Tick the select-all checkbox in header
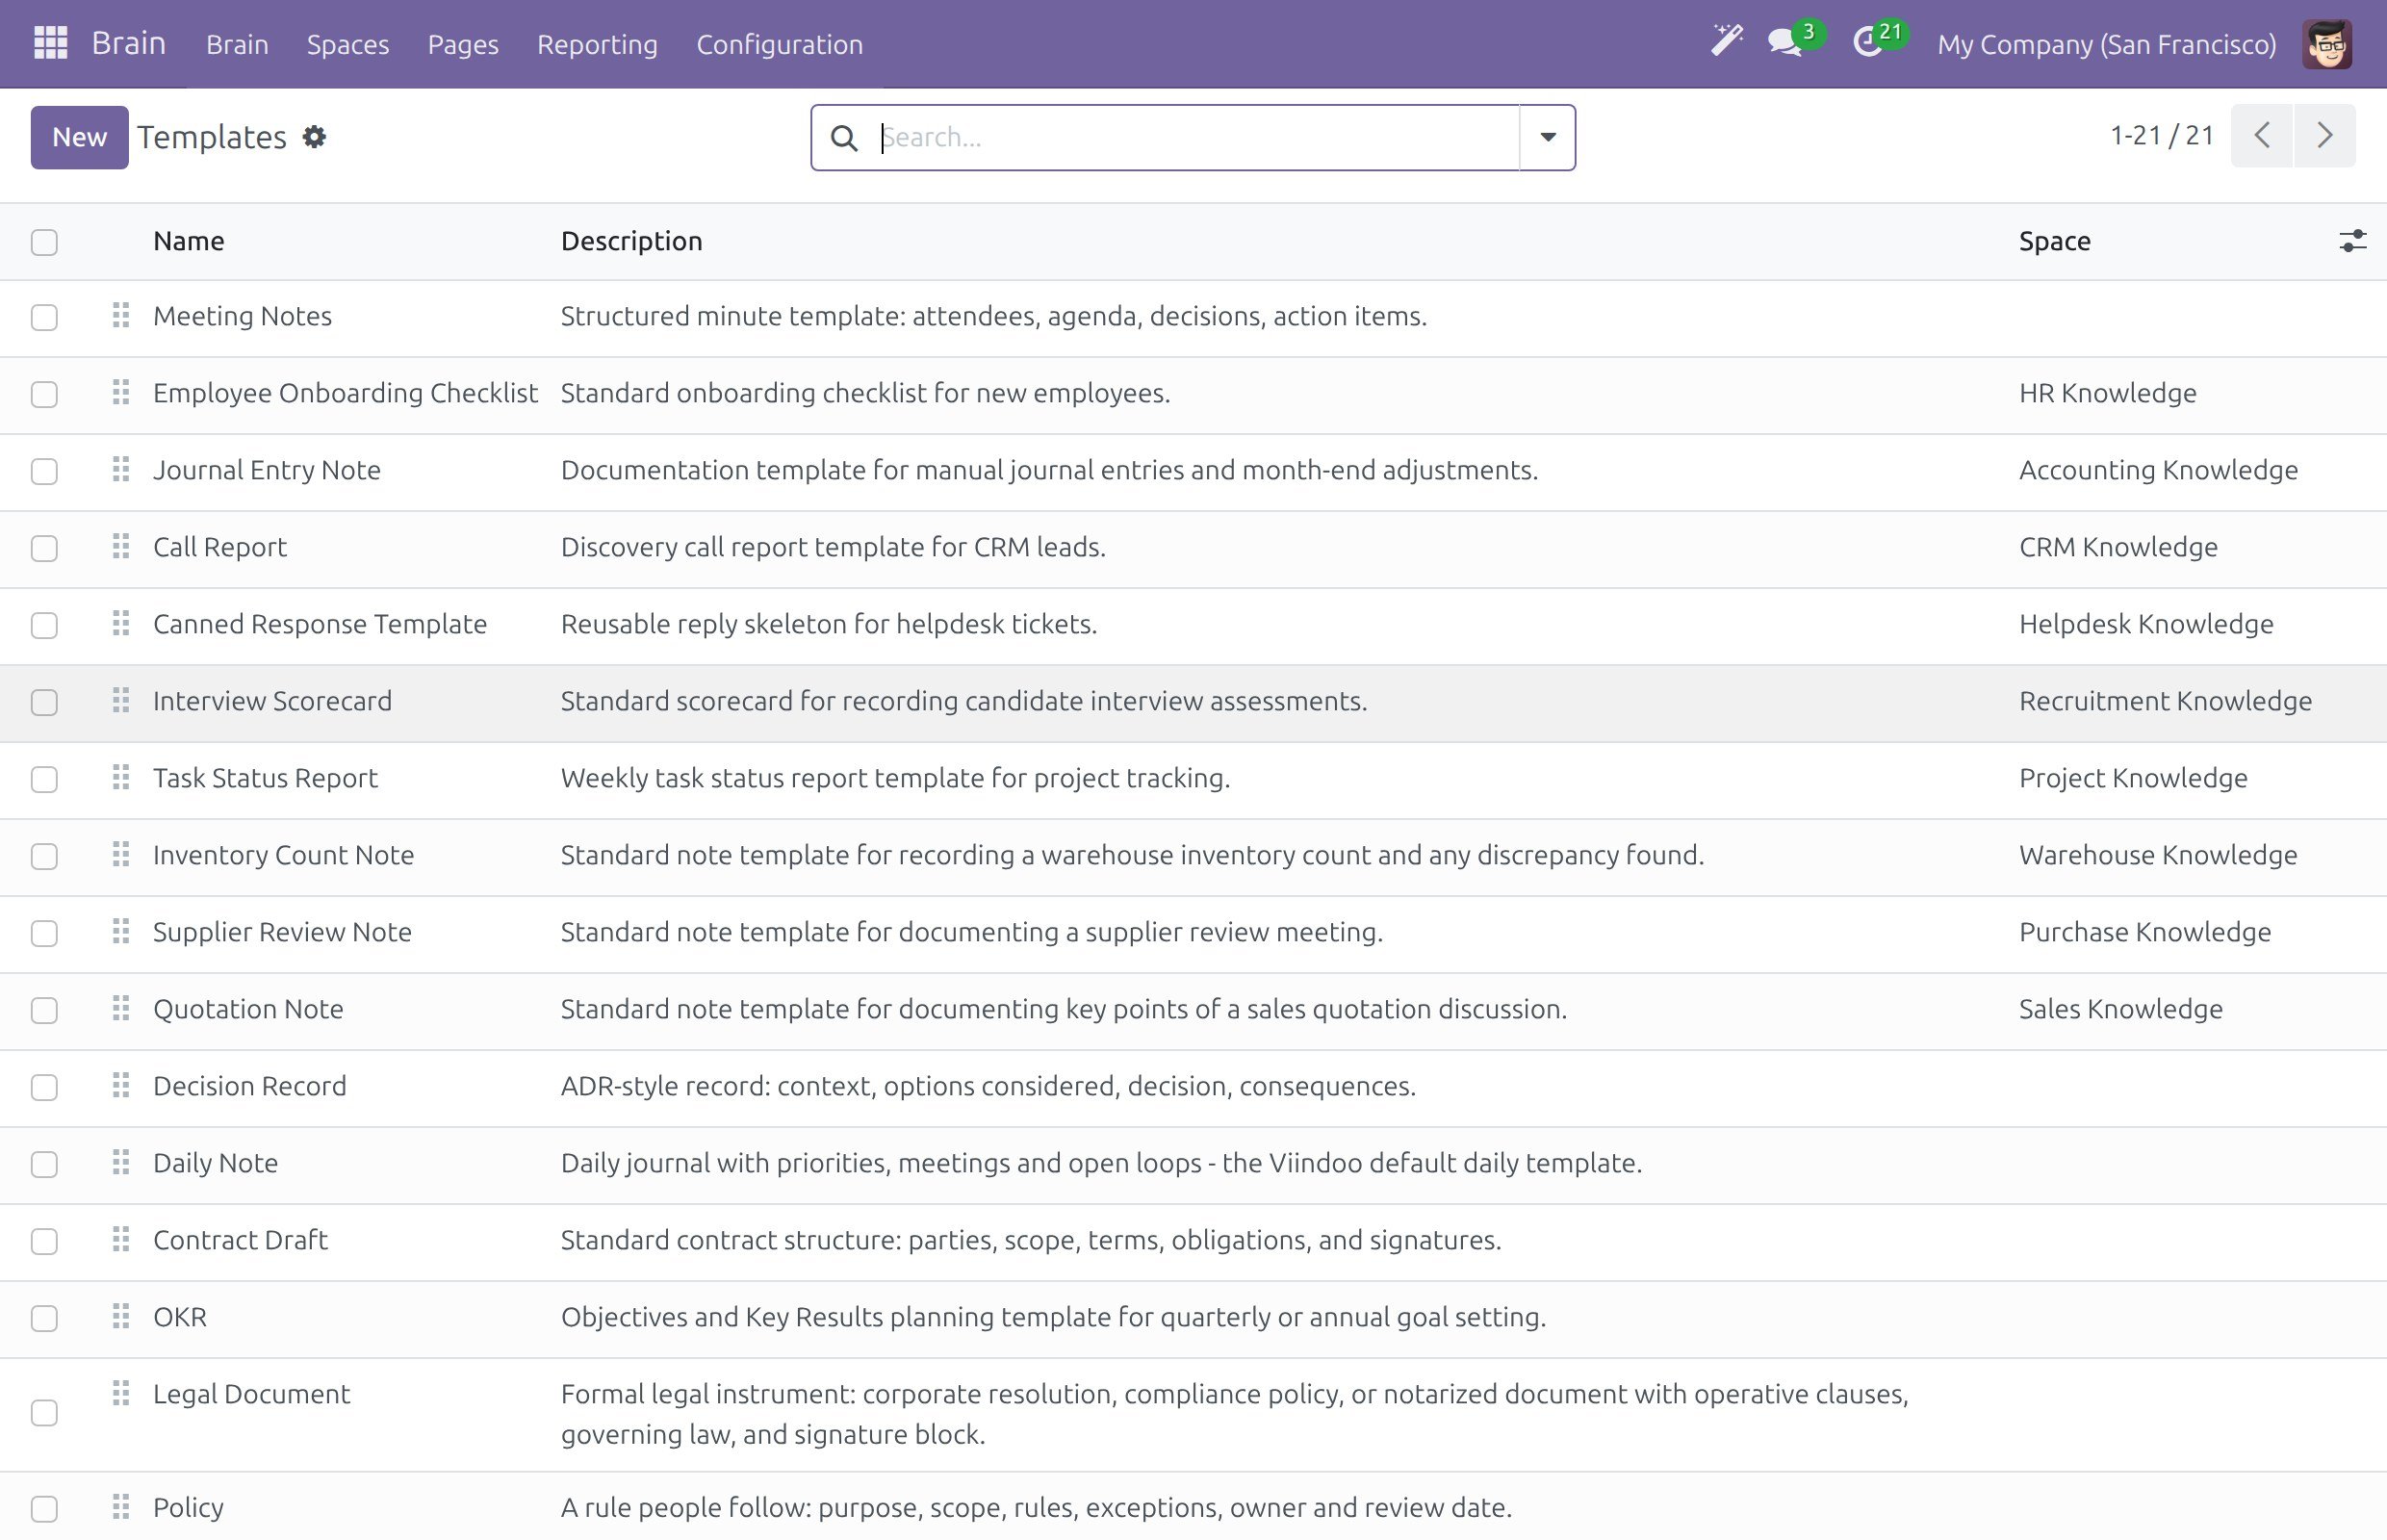2387x1540 pixels. click(x=44, y=242)
